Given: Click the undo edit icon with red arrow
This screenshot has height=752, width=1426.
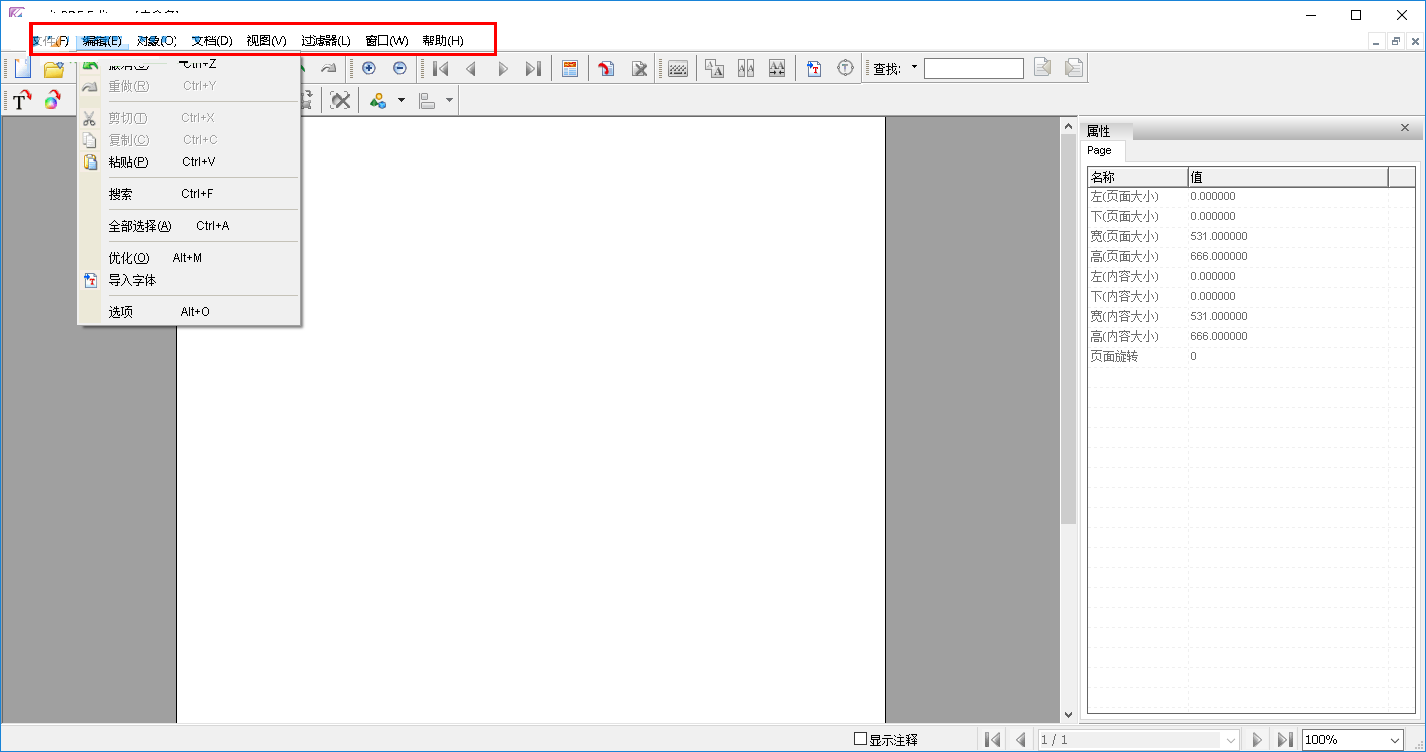Looking at the screenshot, I should point(606,68).
